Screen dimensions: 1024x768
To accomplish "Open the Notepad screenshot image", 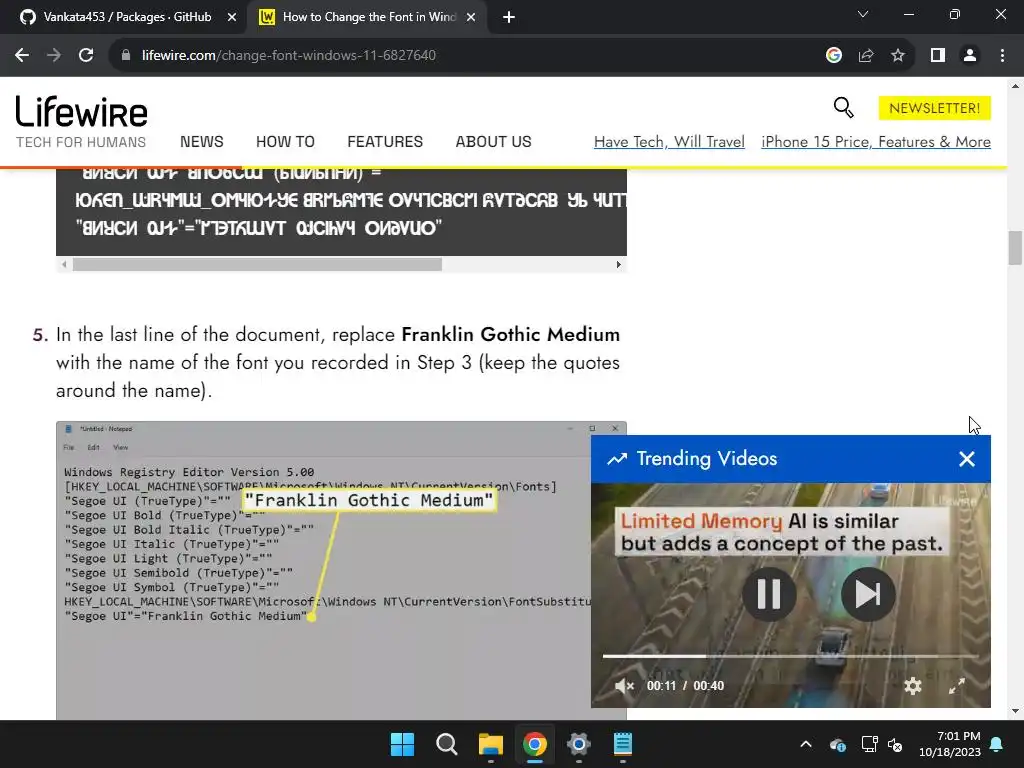I will [323, 570].
